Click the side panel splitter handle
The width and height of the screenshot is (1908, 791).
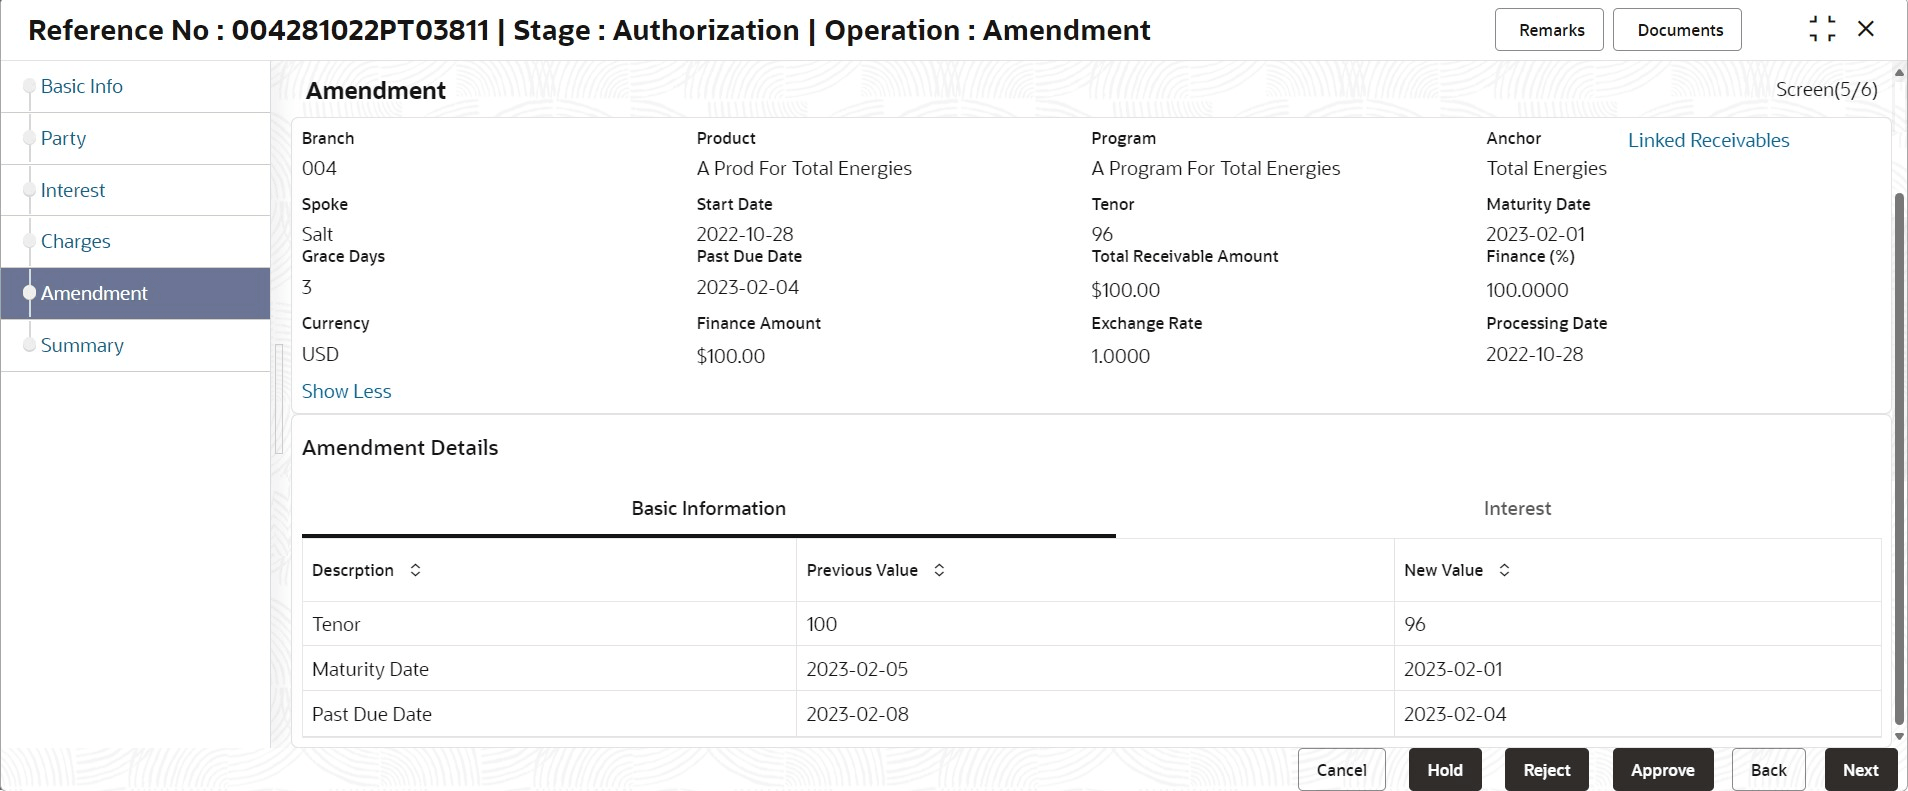tap(279, 399)
